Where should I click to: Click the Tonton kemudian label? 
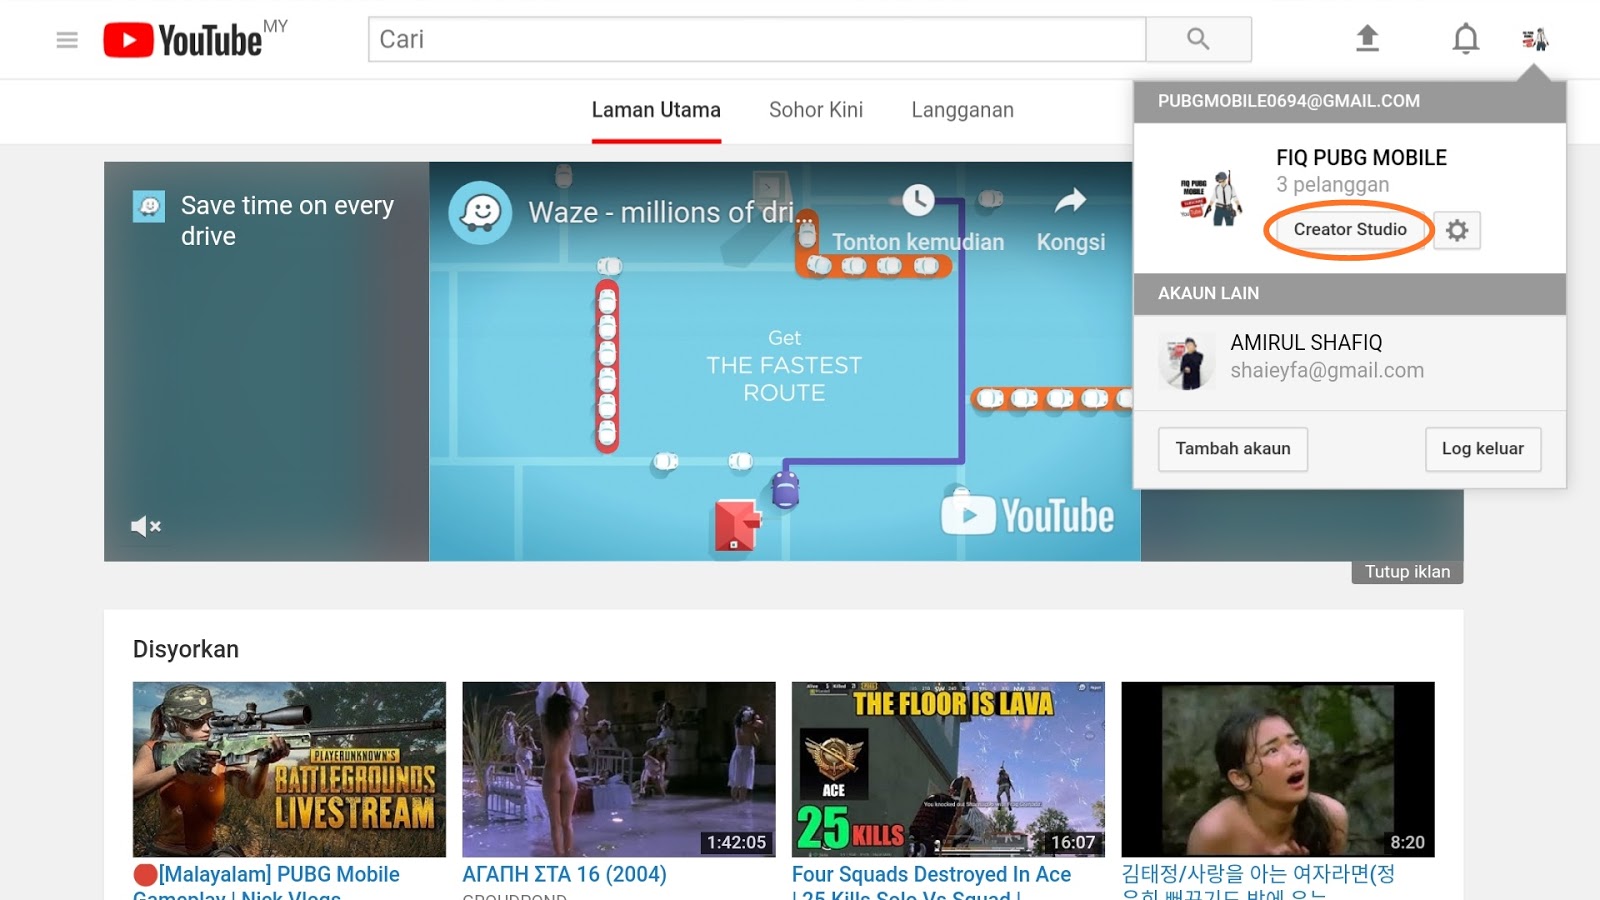pos(918,242)
